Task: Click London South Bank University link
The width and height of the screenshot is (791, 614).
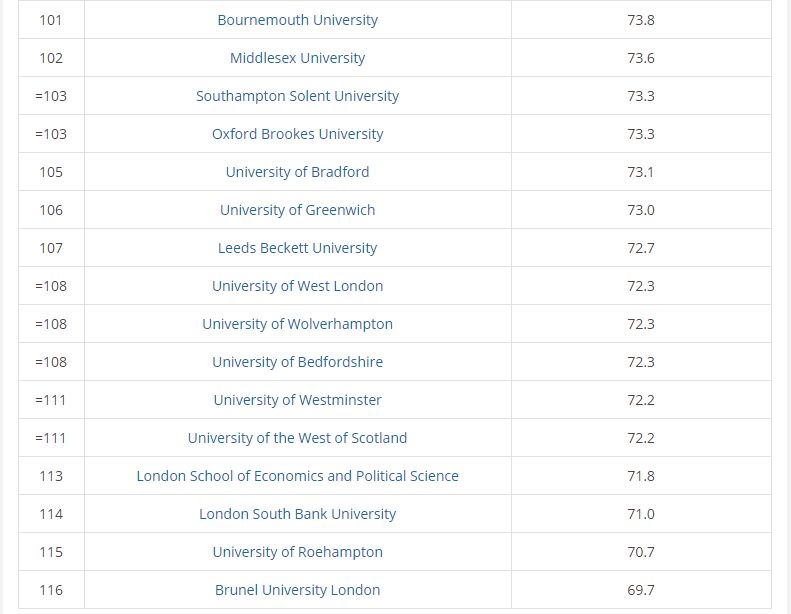Action: tap(297, 514)
